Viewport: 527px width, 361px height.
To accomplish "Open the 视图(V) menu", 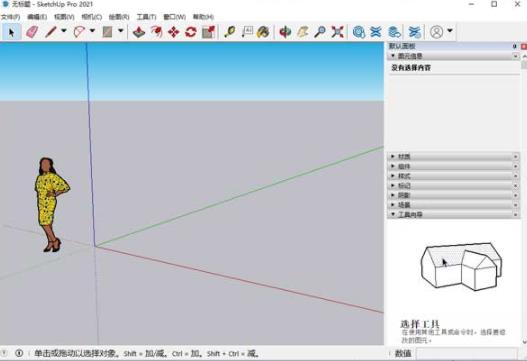I will click(64, 17).
